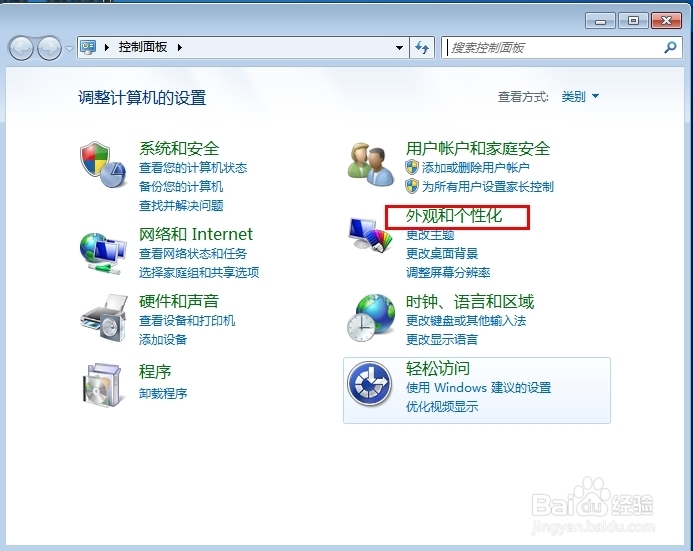693x551 pixels.
Task: Open 轻松访问 category heading
Action: [x=438, y=369]
